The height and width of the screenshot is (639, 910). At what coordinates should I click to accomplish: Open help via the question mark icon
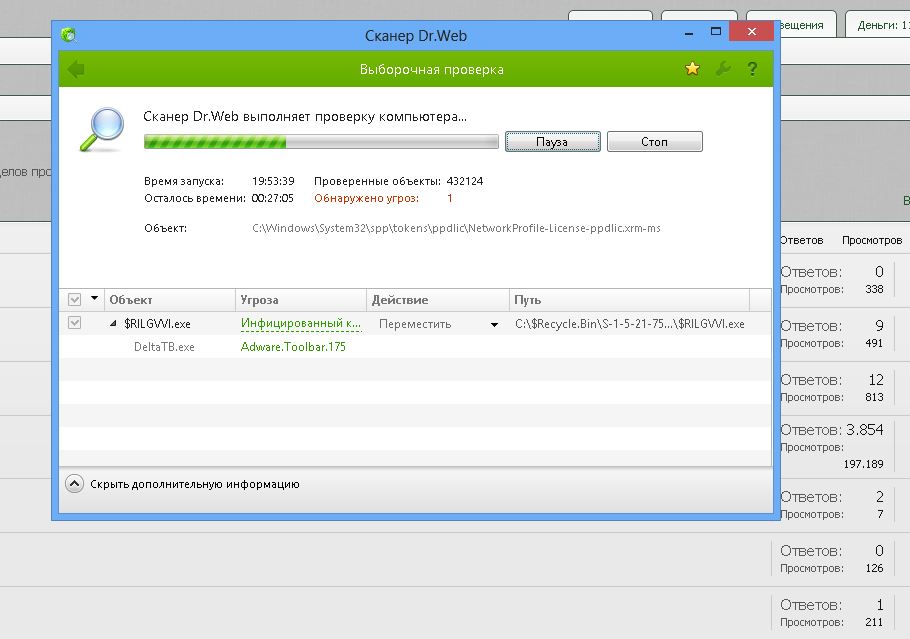(x=753, y=69)
